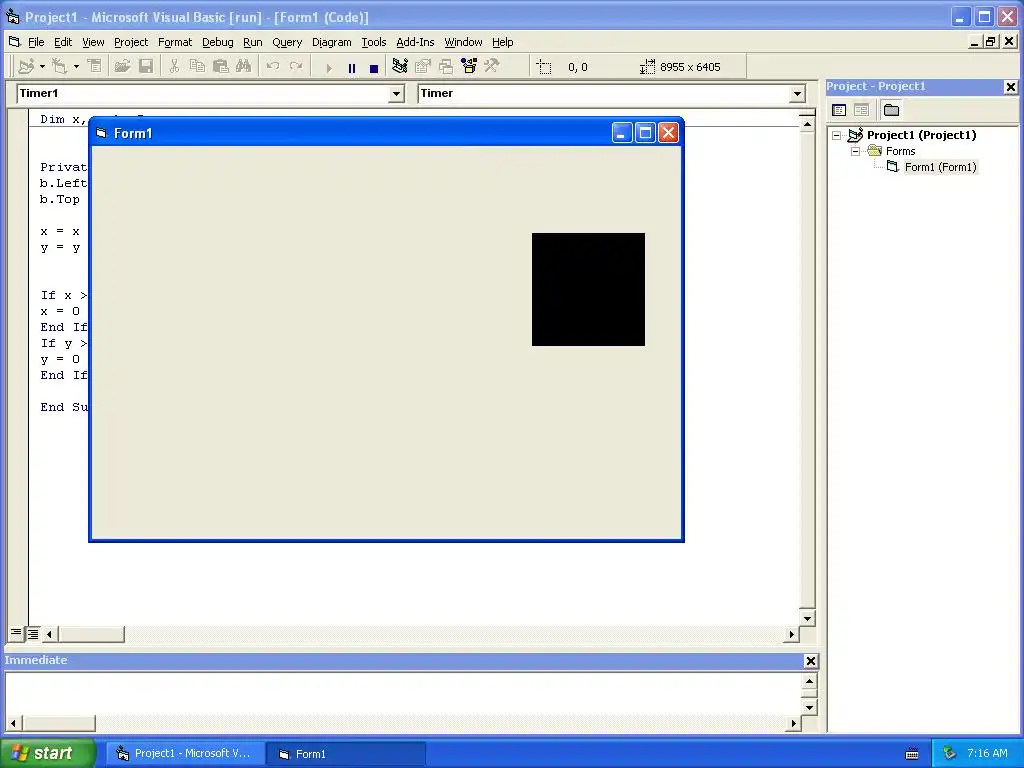The height and width of the screenshot is (768, 1024).
Task: Click the Cut scissors icon
Action: click(x=174, y=67)
